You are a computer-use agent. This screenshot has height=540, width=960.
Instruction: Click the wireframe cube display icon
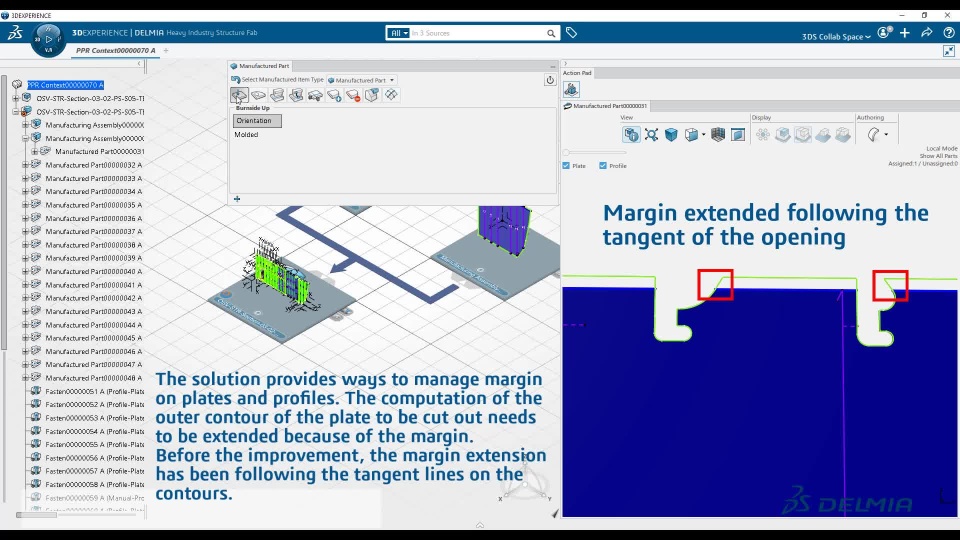coord(803,135)
